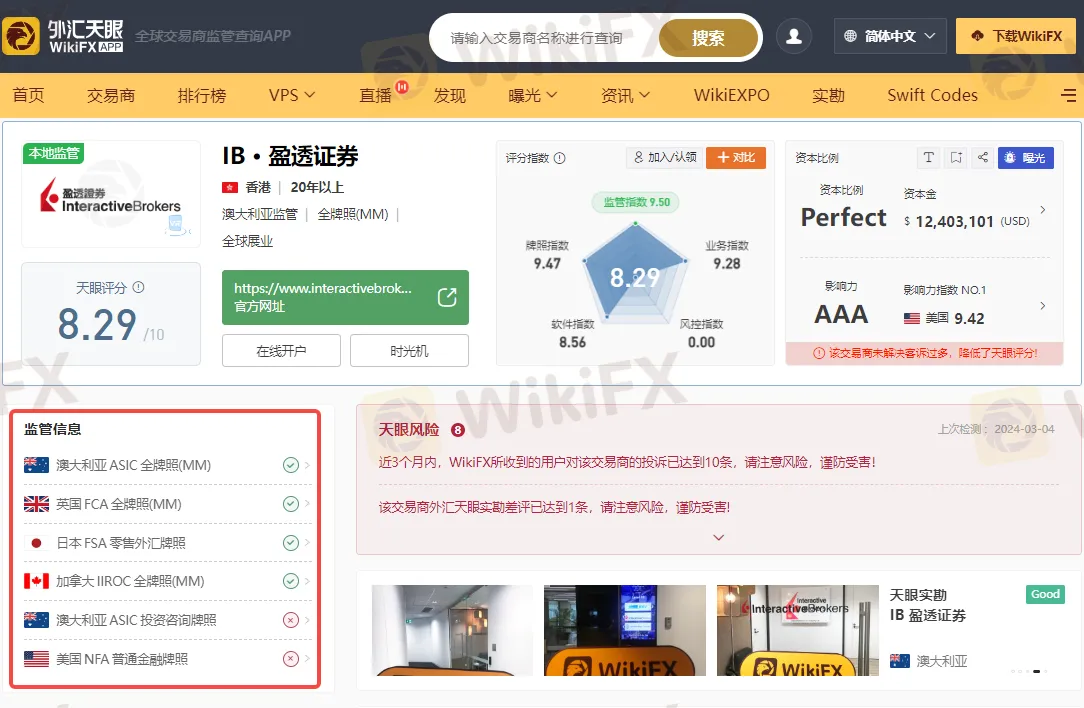Open WikiEXPO nav item
The height and width of the screenshot is (708, 1084).
(x=731, y=95)
